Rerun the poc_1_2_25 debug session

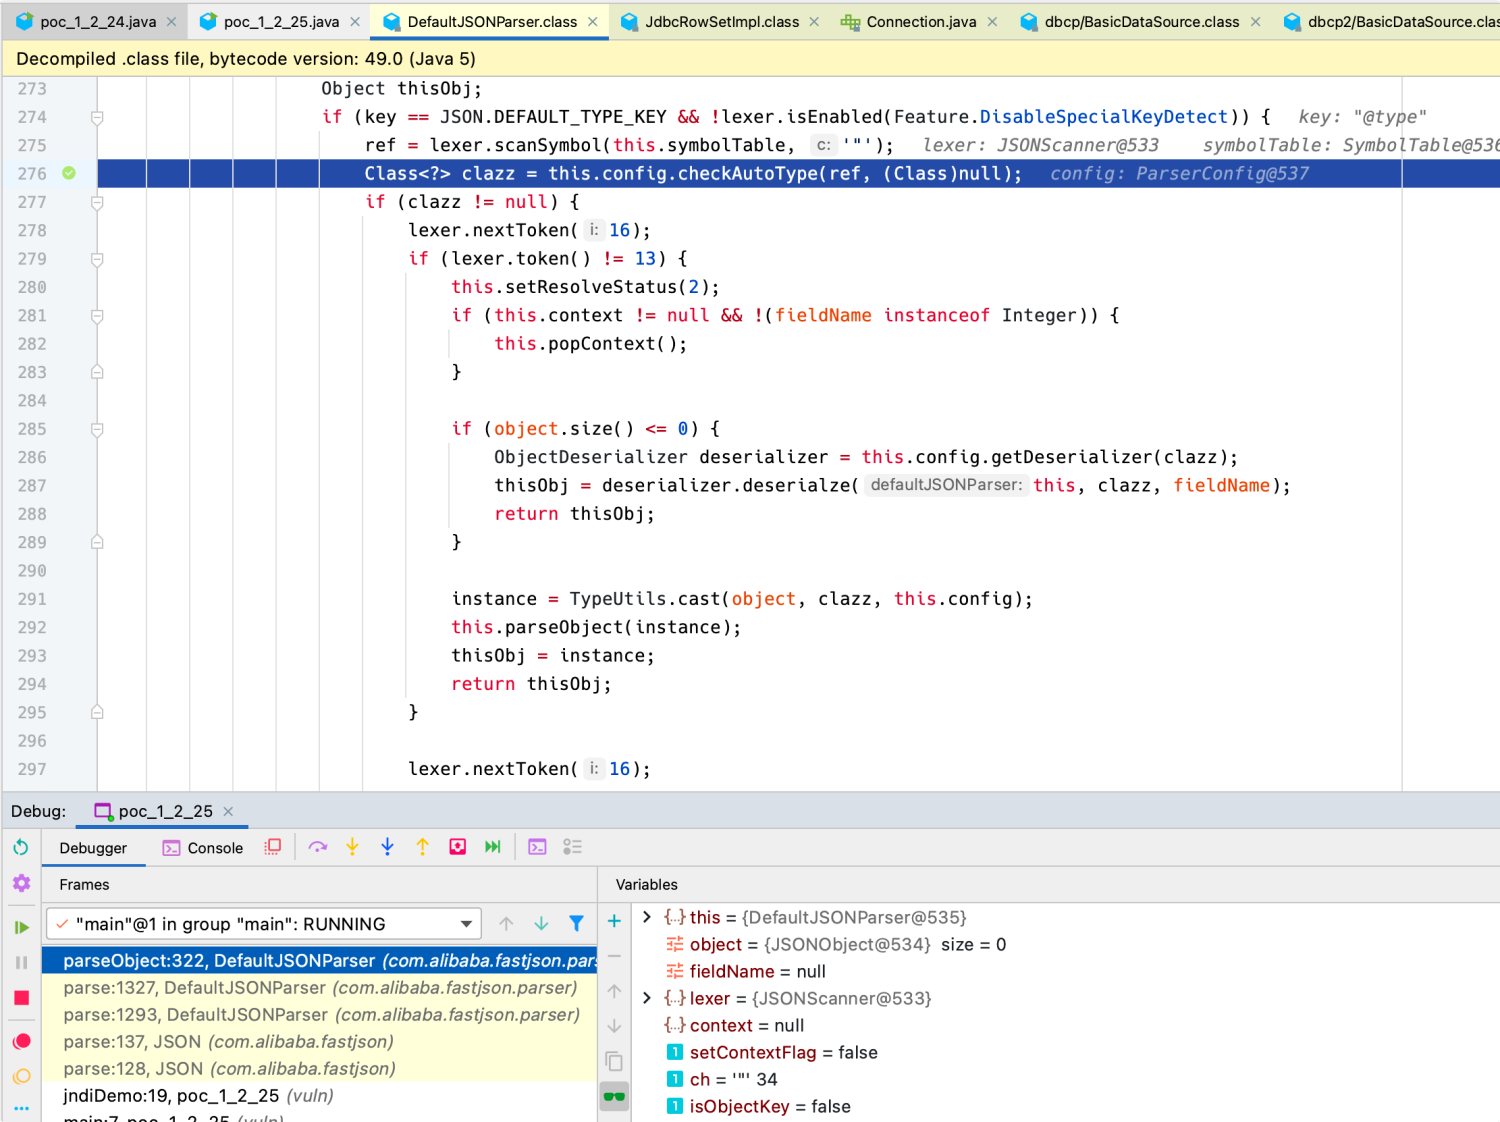[x=21, y=848]
